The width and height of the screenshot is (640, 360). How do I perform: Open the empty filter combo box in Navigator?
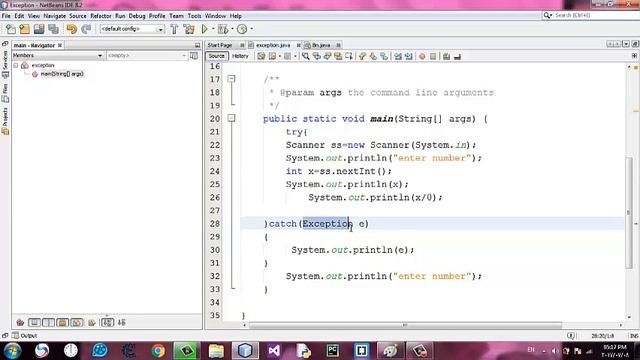click(147, 56)
